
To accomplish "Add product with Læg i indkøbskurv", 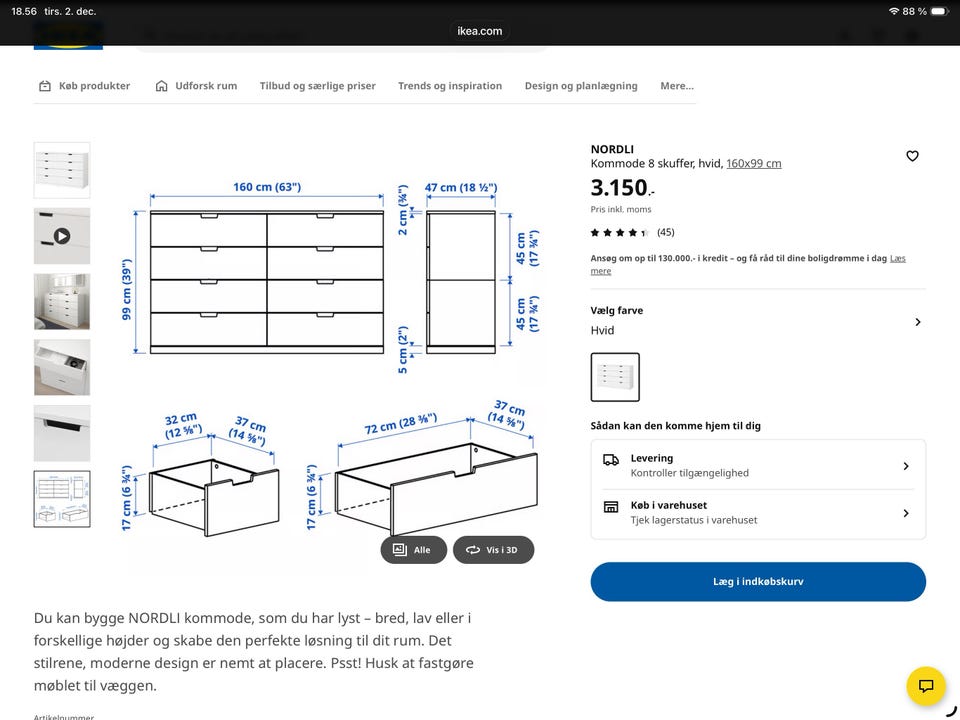I will (x=758, y=582).
